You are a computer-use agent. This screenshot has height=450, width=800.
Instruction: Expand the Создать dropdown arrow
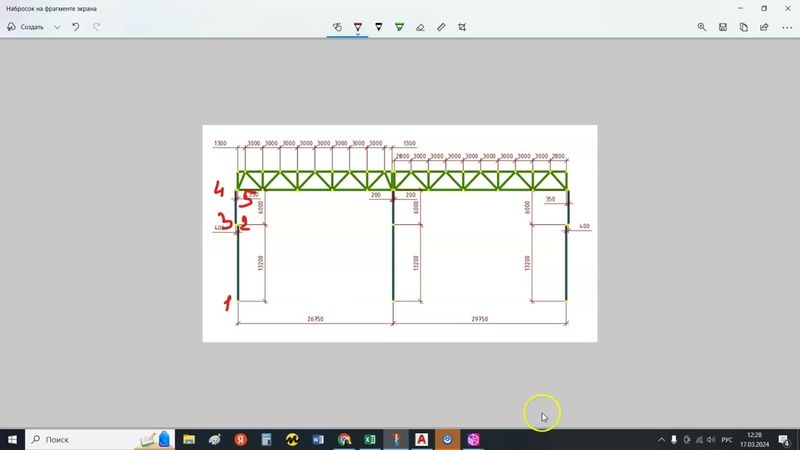pos(57,27)
